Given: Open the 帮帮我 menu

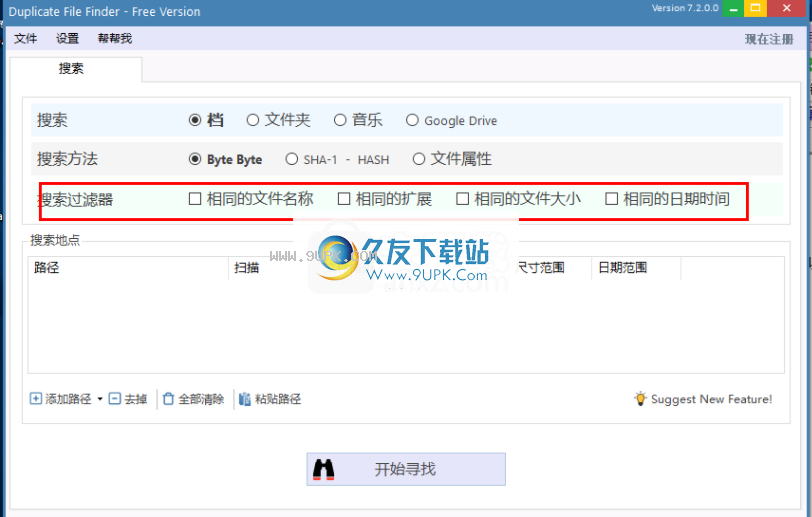Looking at the screenshot, I should point(115,38).
